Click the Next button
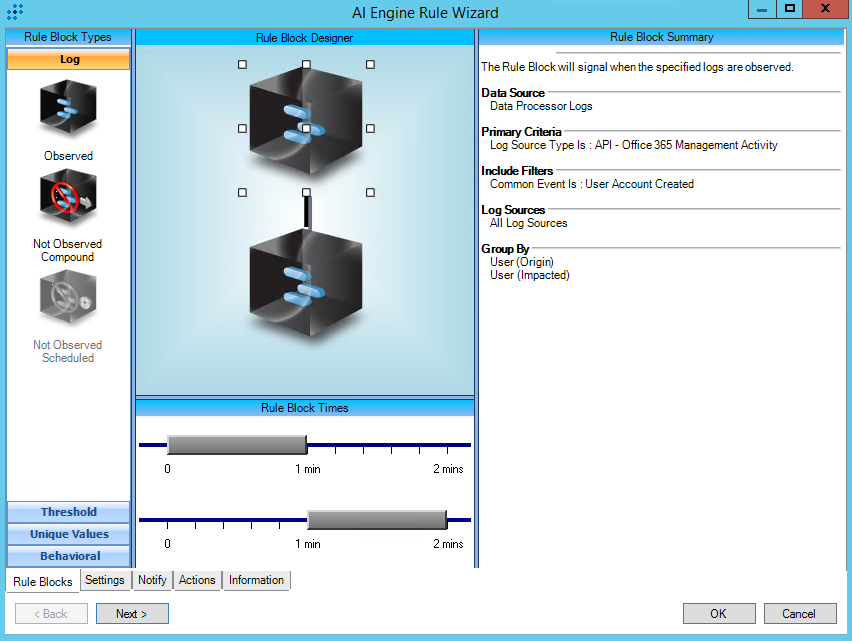Viewport: 852px width, 641px height. [x=132, y=614]
